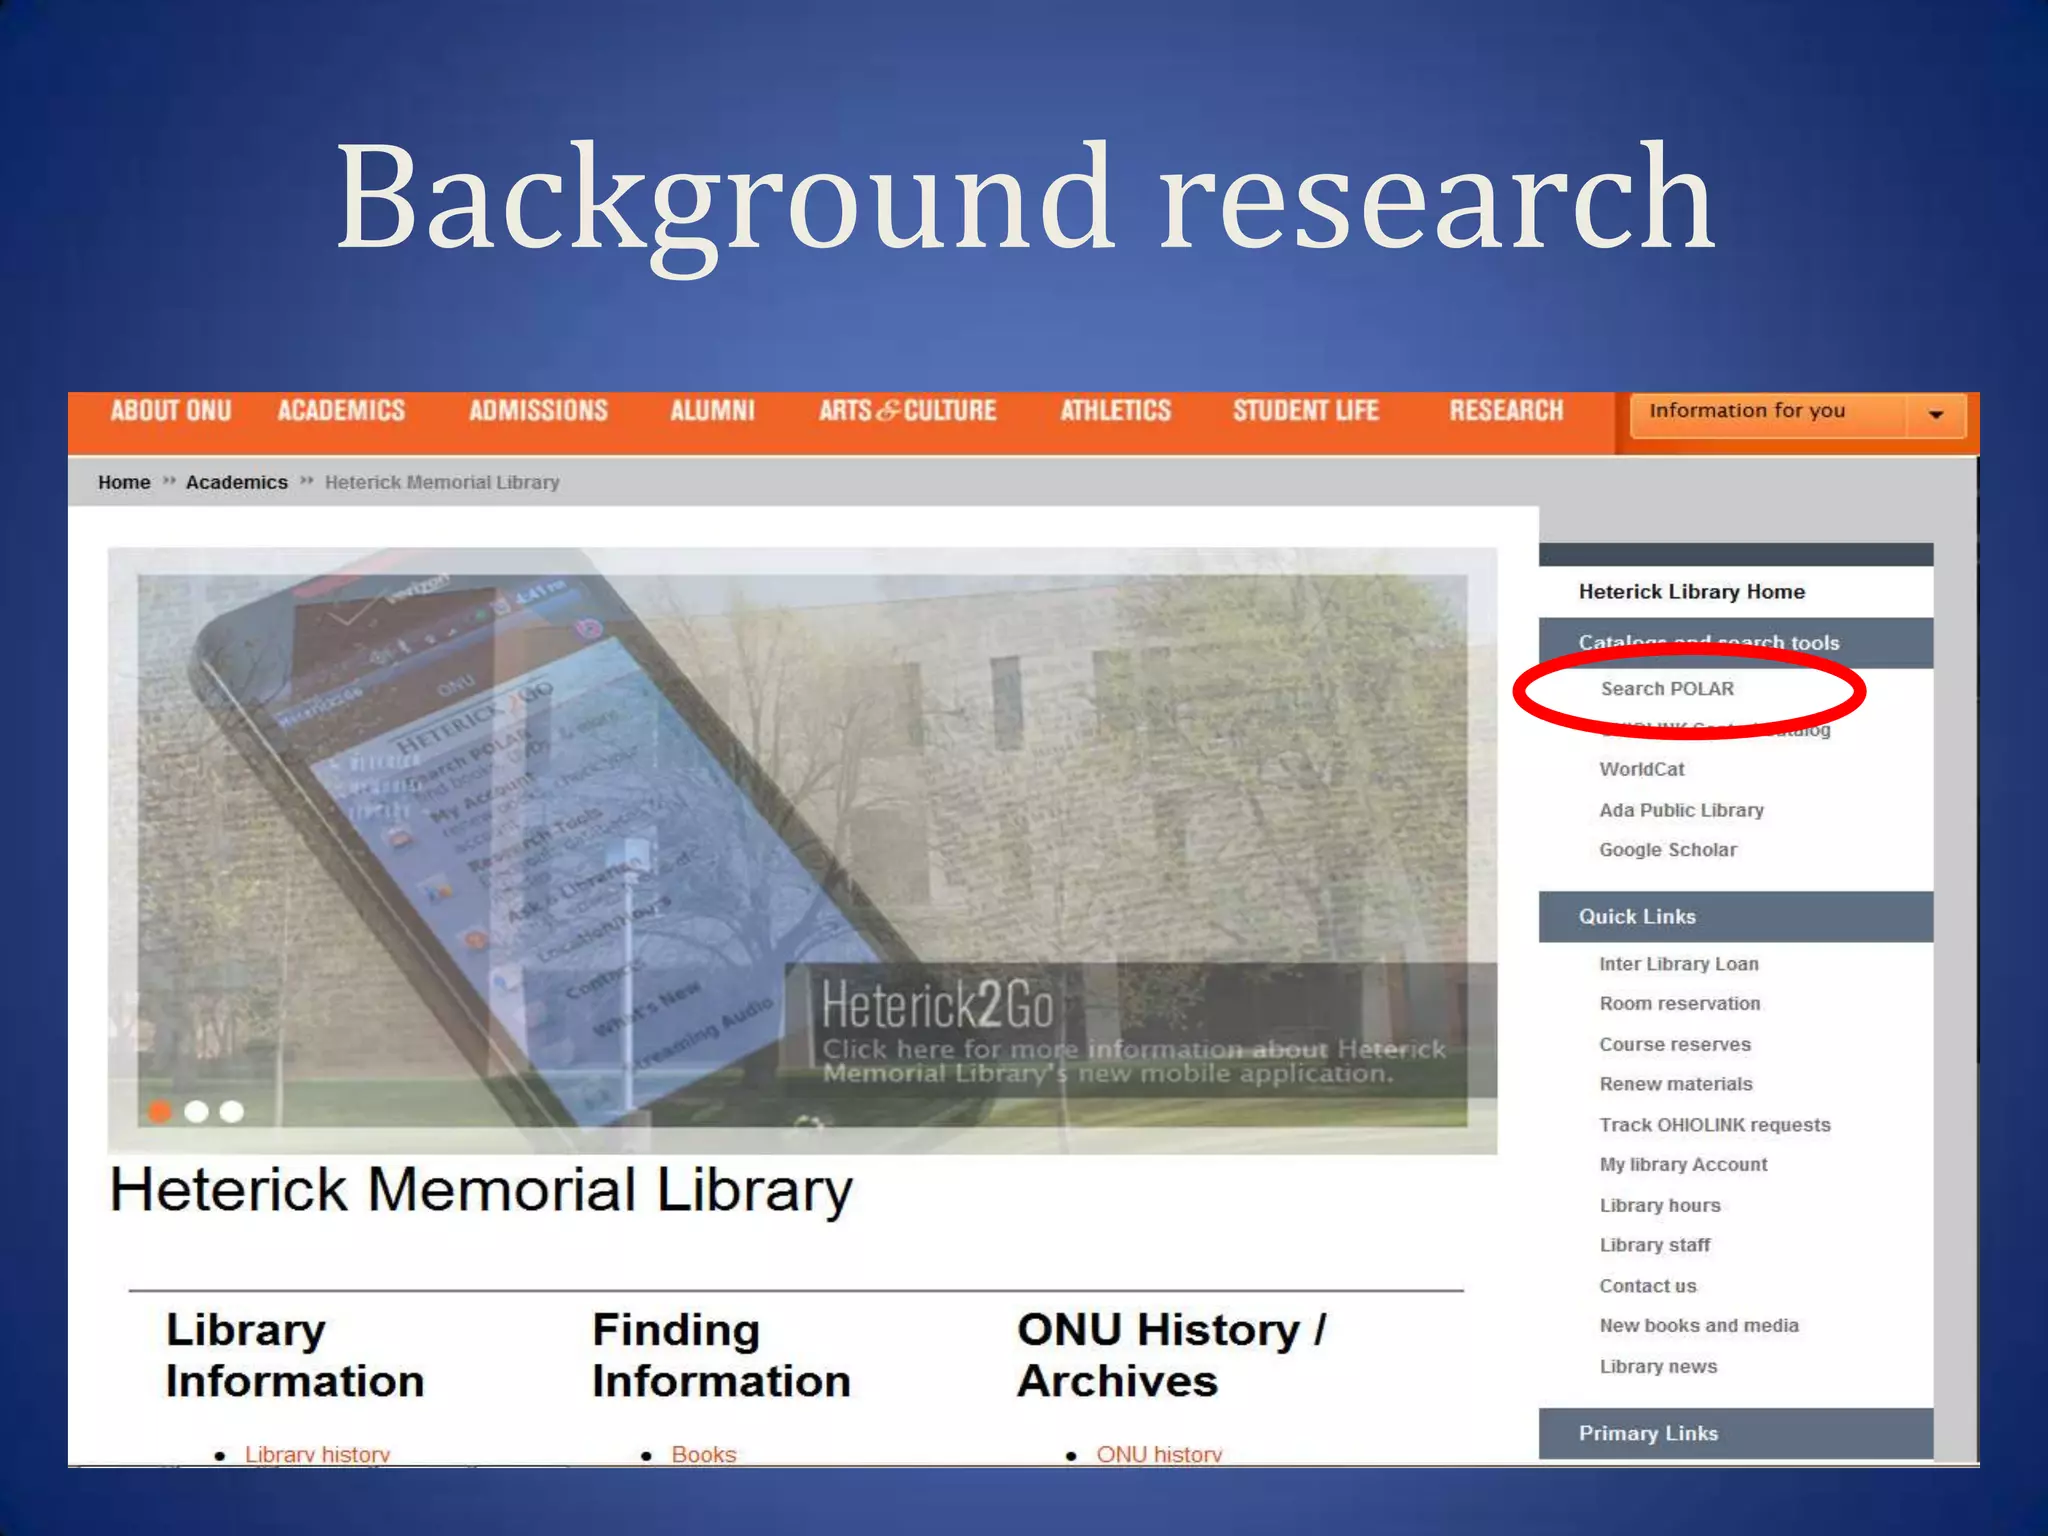Screen dimensions: 2048x1536
Task: Open the Library hours link
Action: 1660,1206
